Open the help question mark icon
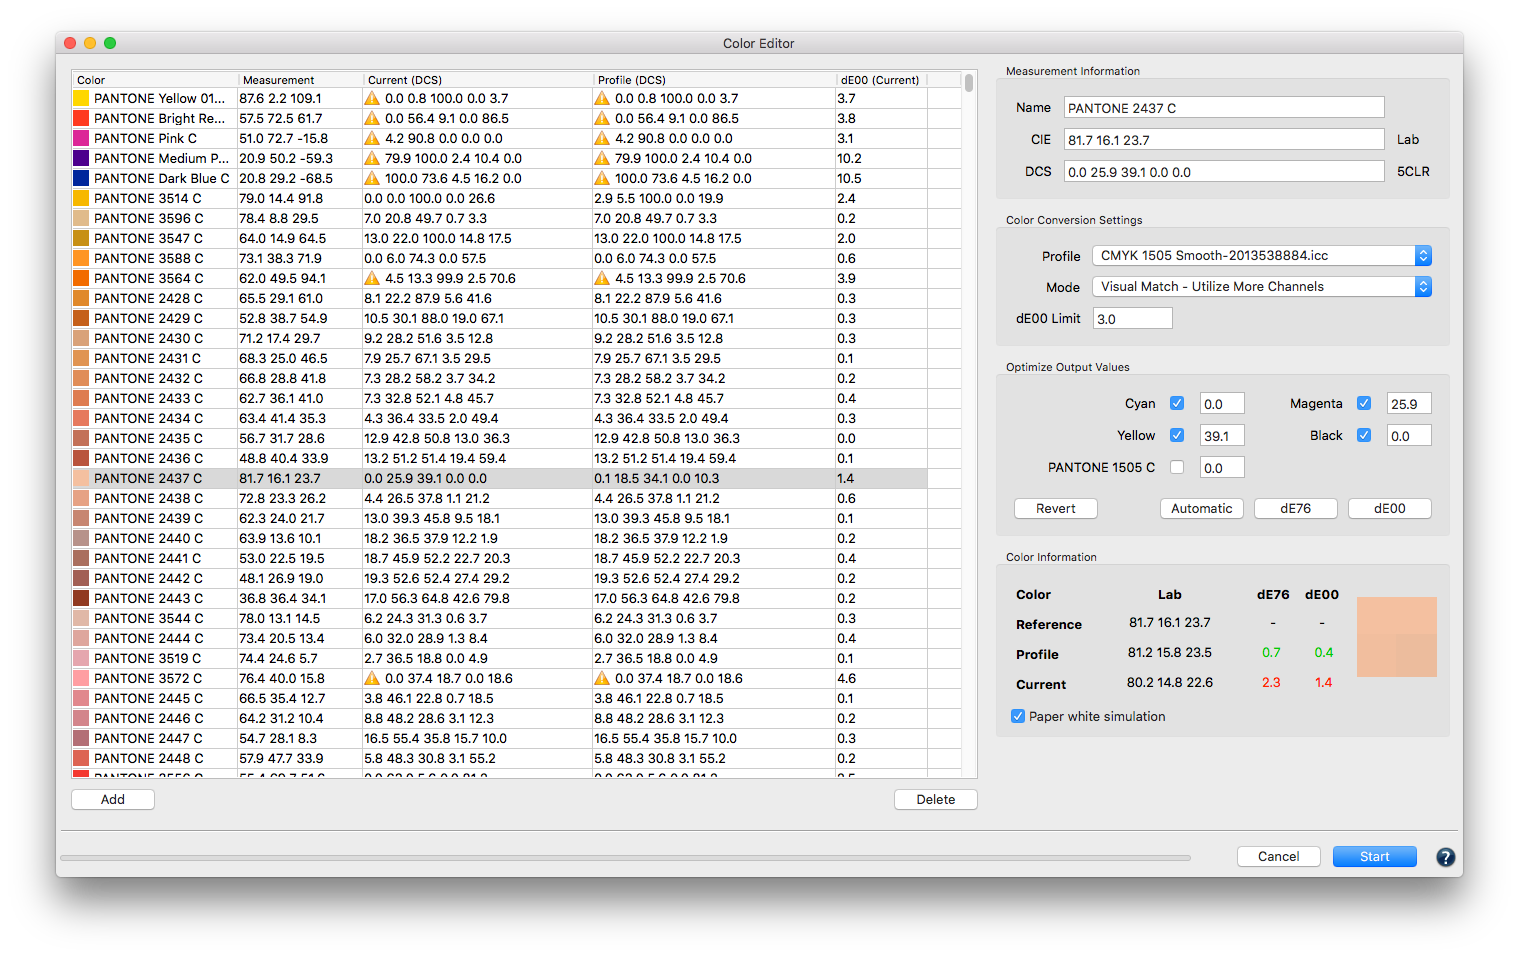Image resolution: width=1519 pixels, height=957 pixels. pyautogui.click(x=1445, y=857)
